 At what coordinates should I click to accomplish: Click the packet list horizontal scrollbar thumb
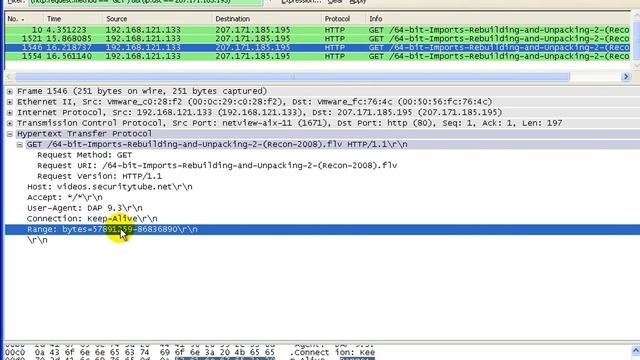coord(292,77)
